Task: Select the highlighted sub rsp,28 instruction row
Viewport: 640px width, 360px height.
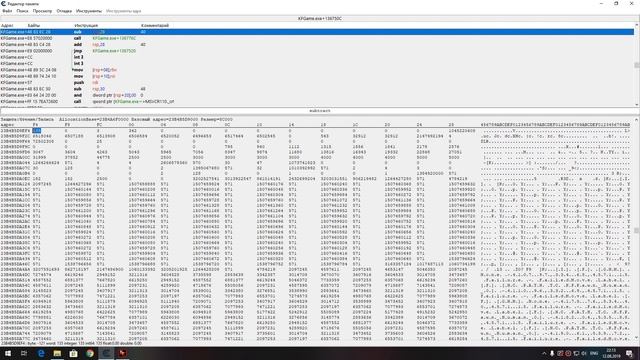Action: (x=317, y=32)
